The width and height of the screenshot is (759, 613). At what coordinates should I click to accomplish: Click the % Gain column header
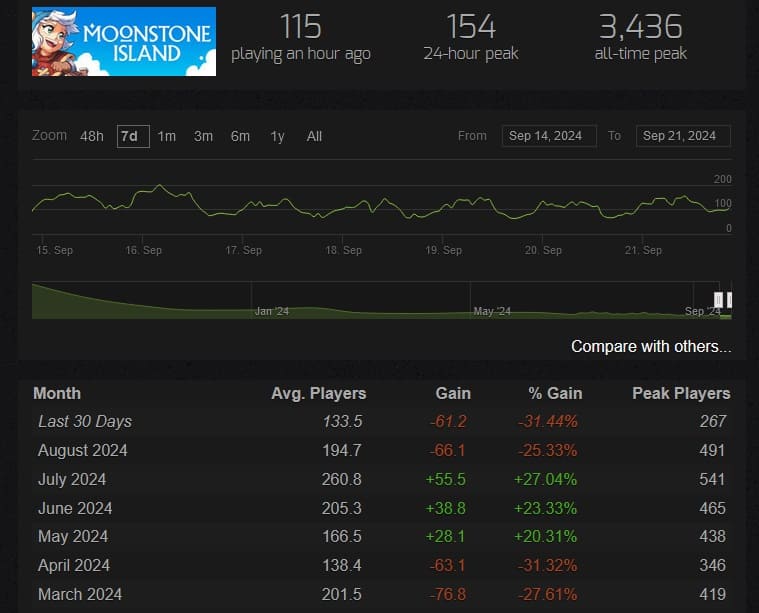[x=554, y=393]
